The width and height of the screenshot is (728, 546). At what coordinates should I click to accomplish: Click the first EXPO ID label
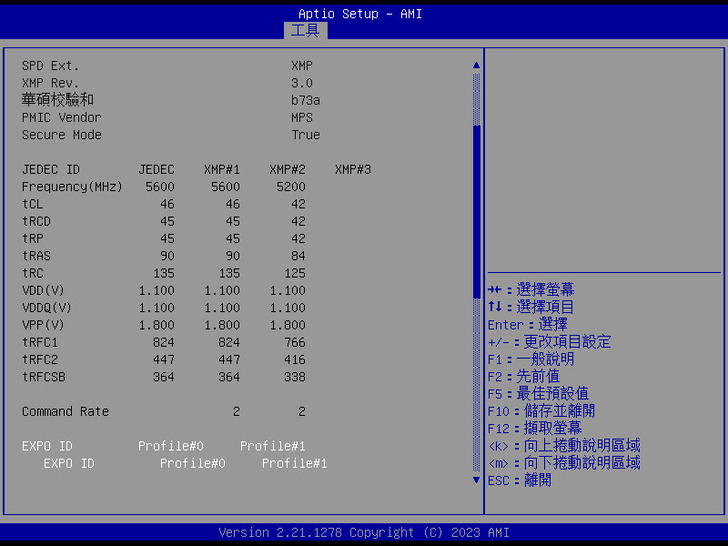pyautogui.click(x=47, y=446)
